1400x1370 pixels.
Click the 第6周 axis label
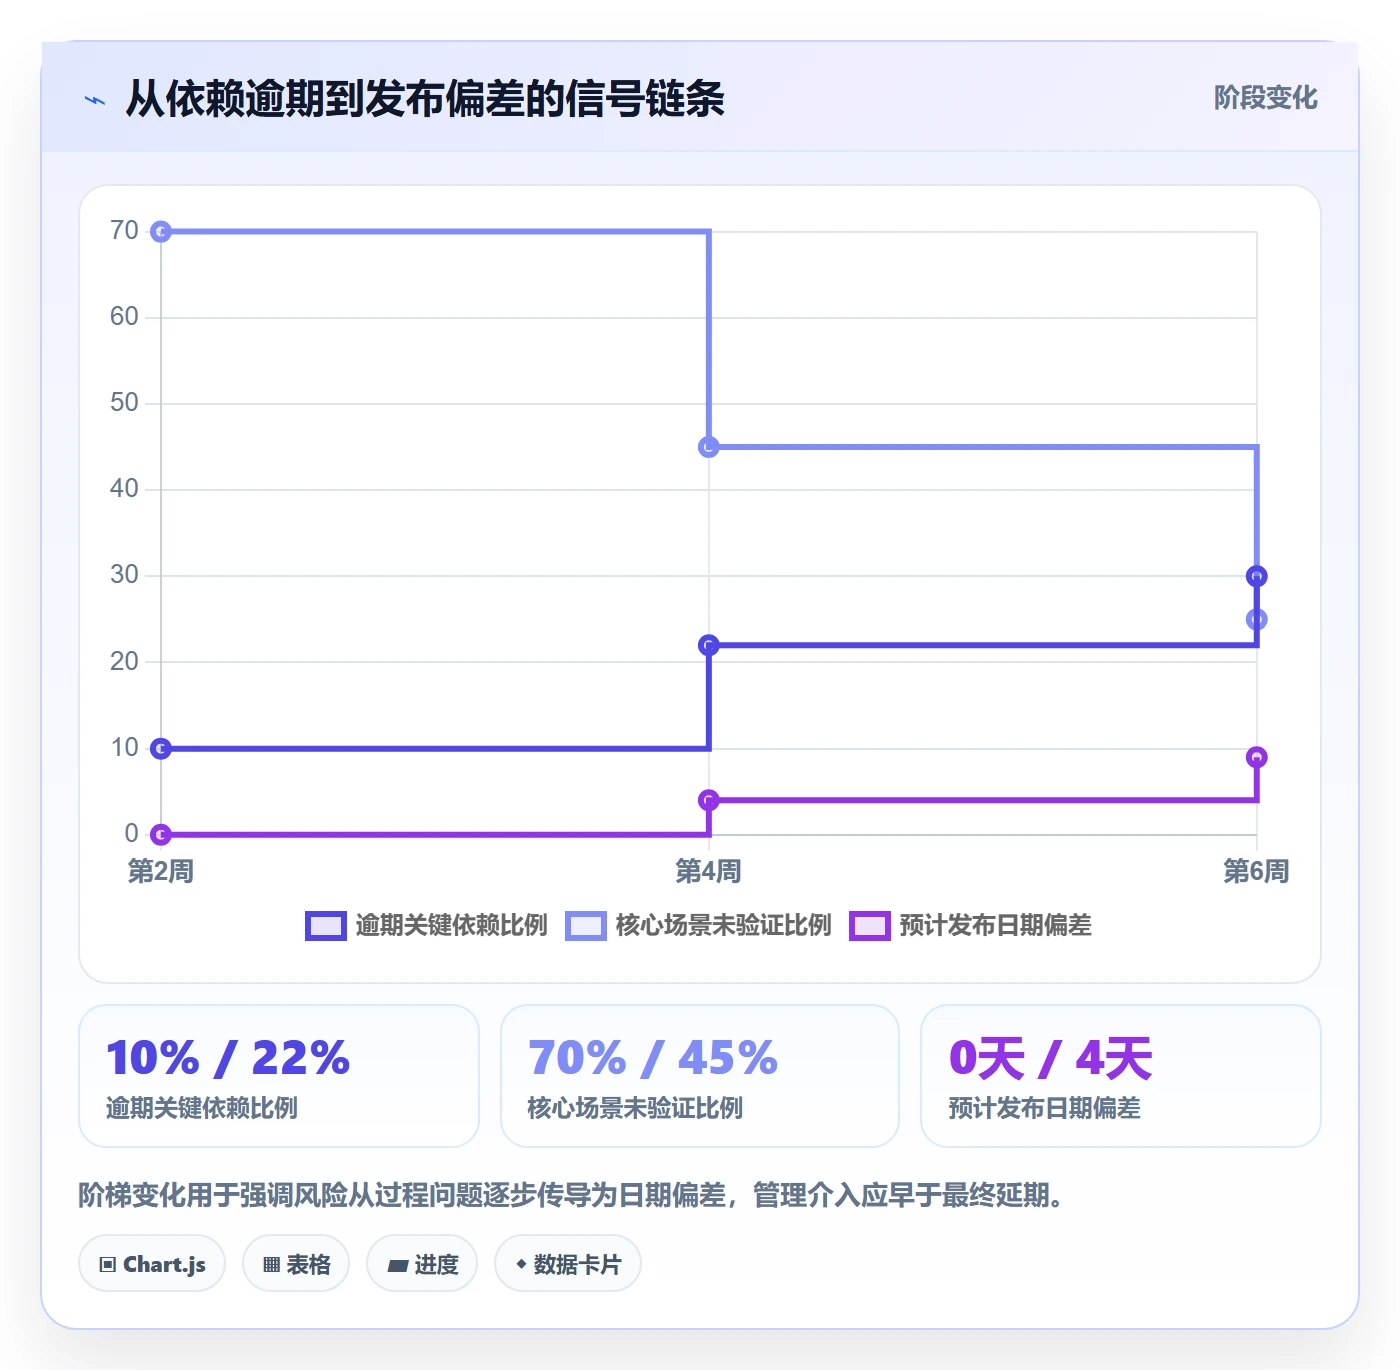click(x=1257, y=871)
